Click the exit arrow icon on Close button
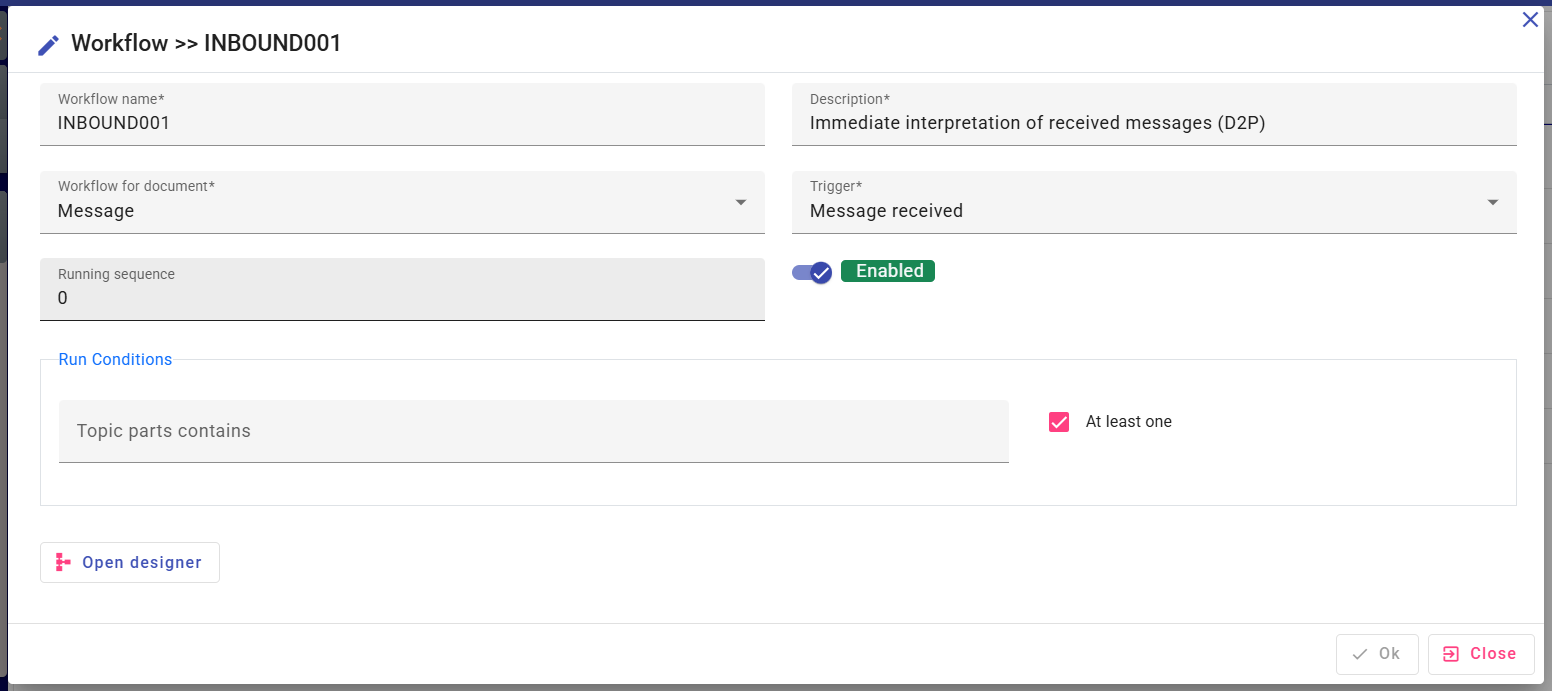The width and height of the screenshot is (1552, 691). 1451,654
